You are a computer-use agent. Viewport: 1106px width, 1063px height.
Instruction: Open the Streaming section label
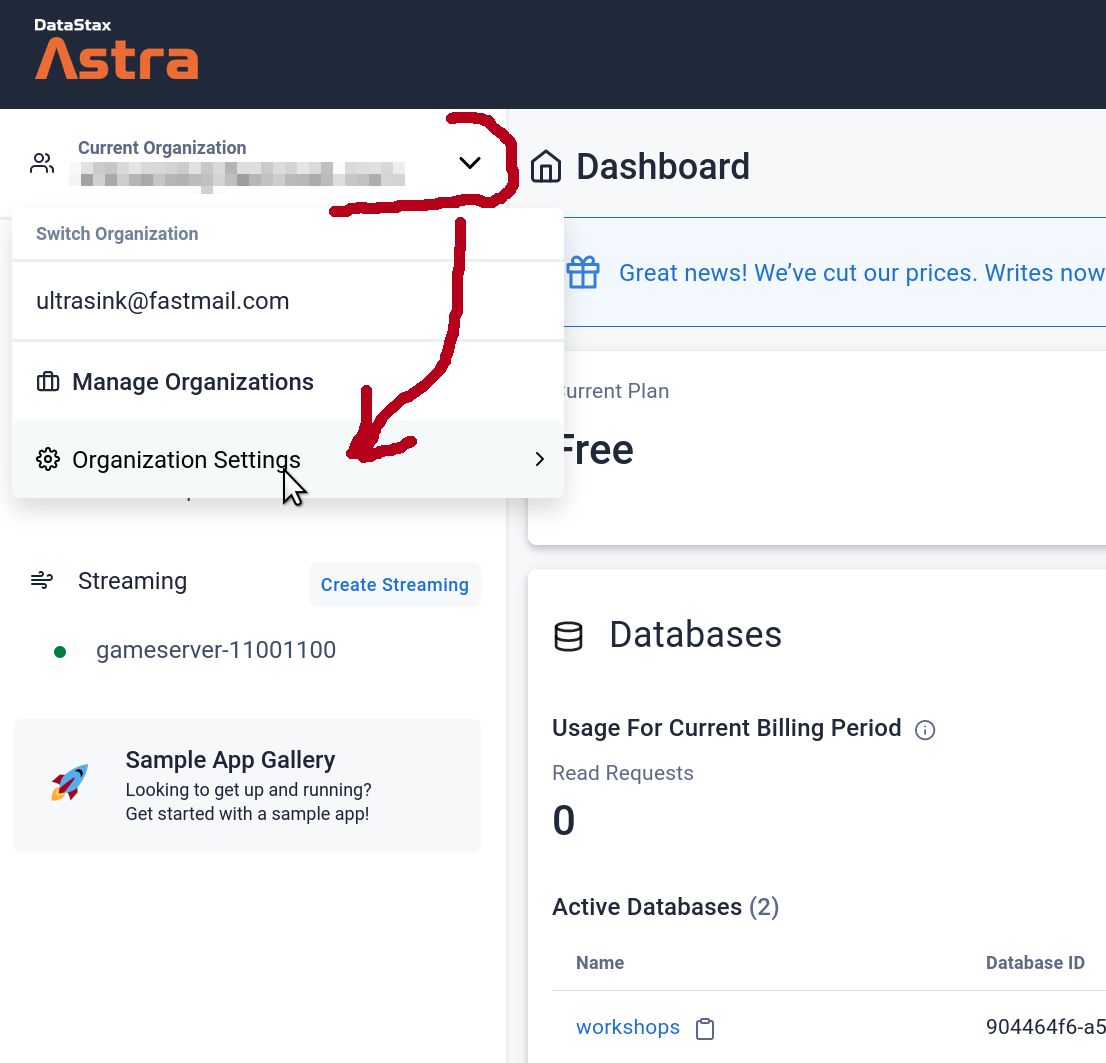tap(133, 581)
